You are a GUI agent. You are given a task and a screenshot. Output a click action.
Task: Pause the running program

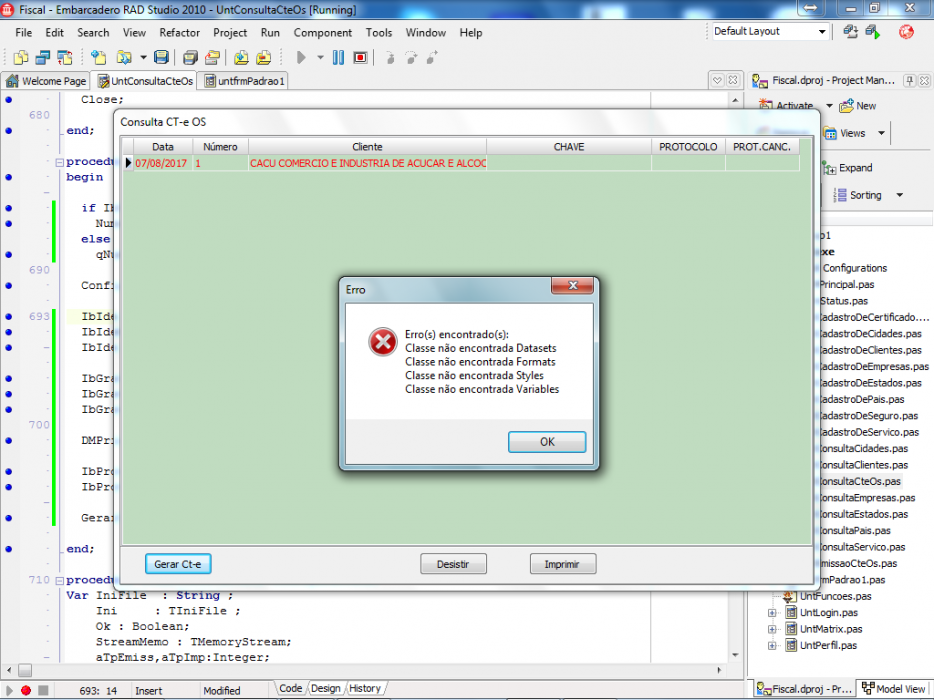(x=338, y=57)
